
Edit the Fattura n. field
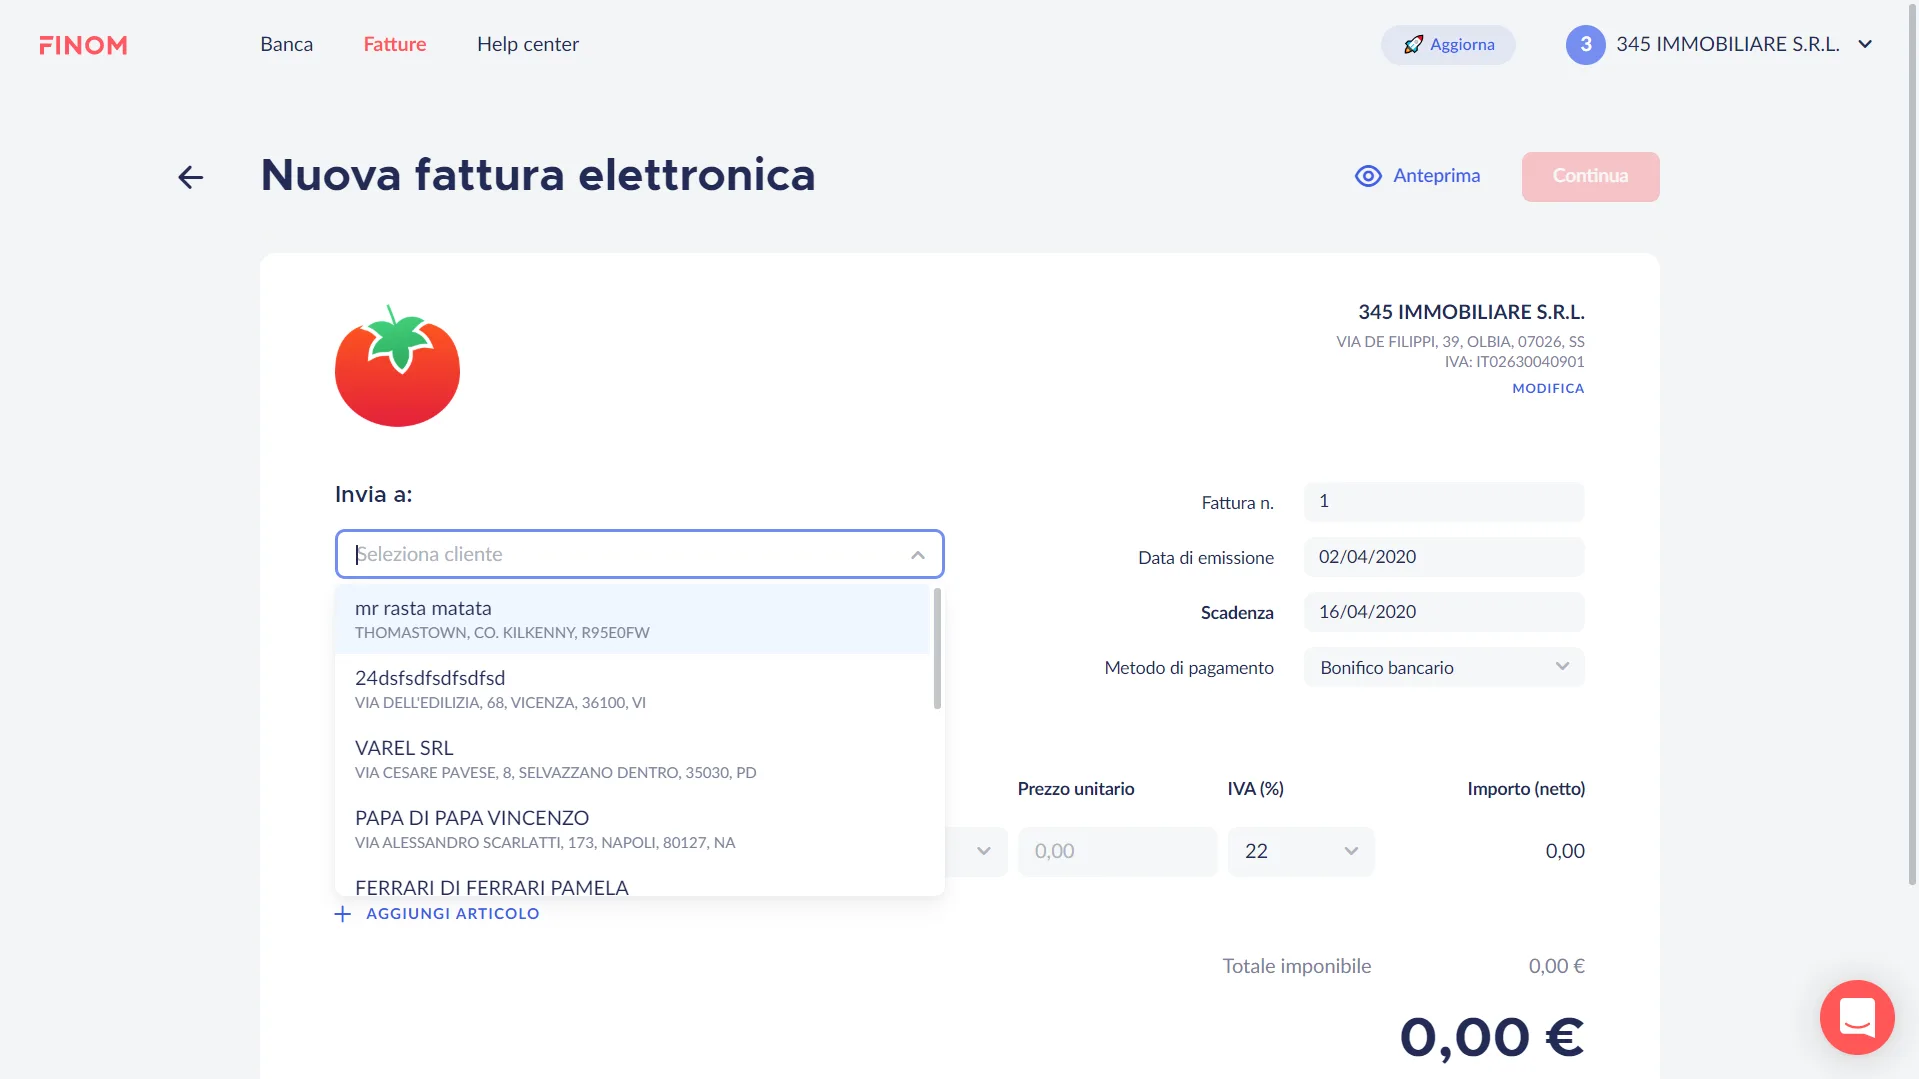pyautogui.click(x=1443, y=502)
